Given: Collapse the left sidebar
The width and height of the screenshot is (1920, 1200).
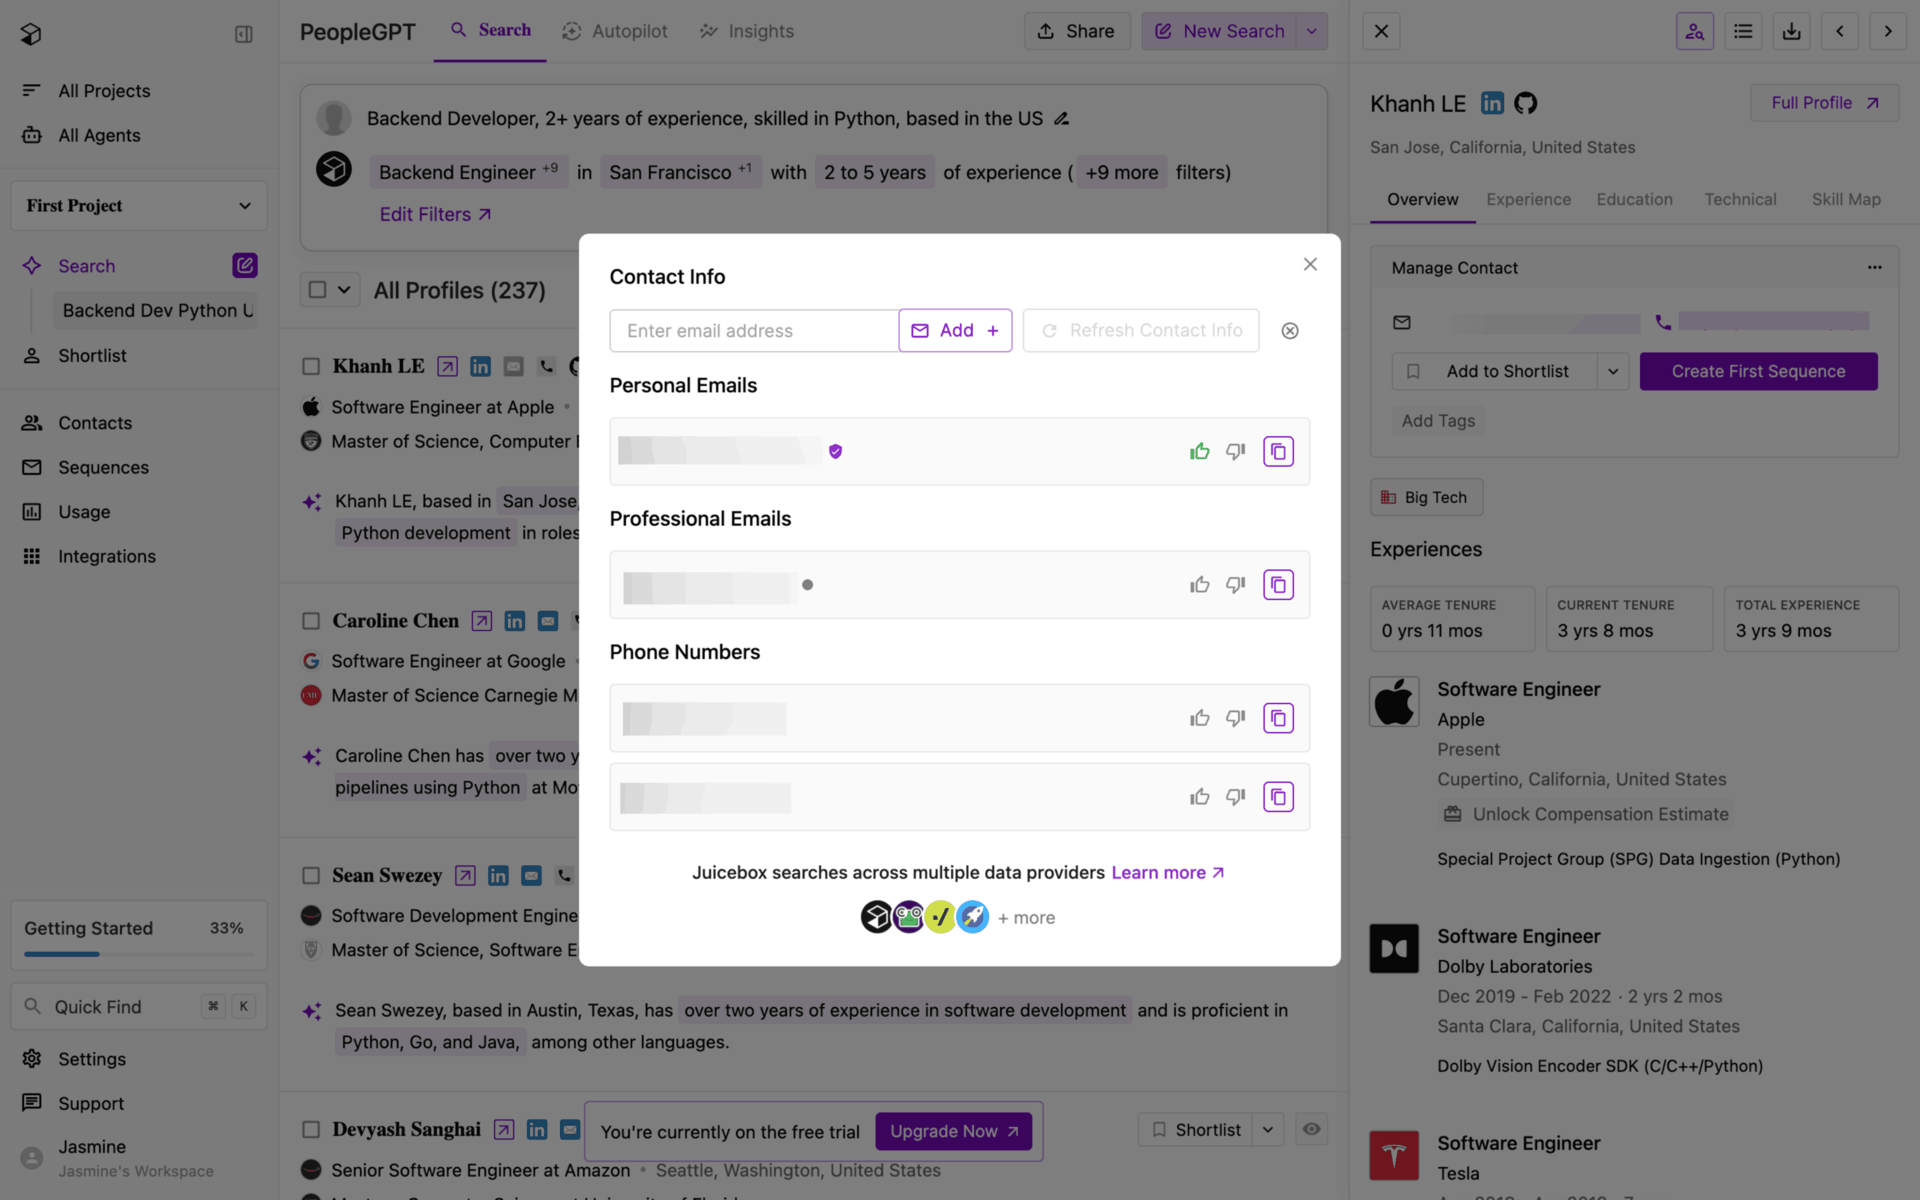Looking at the screenshot, I should tap(243, 34).
